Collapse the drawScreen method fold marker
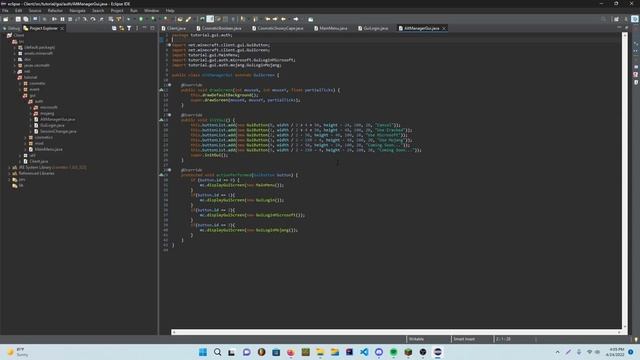Image resolution: width=640 pixels, height=360 pixels. click(x=169, y=85)
